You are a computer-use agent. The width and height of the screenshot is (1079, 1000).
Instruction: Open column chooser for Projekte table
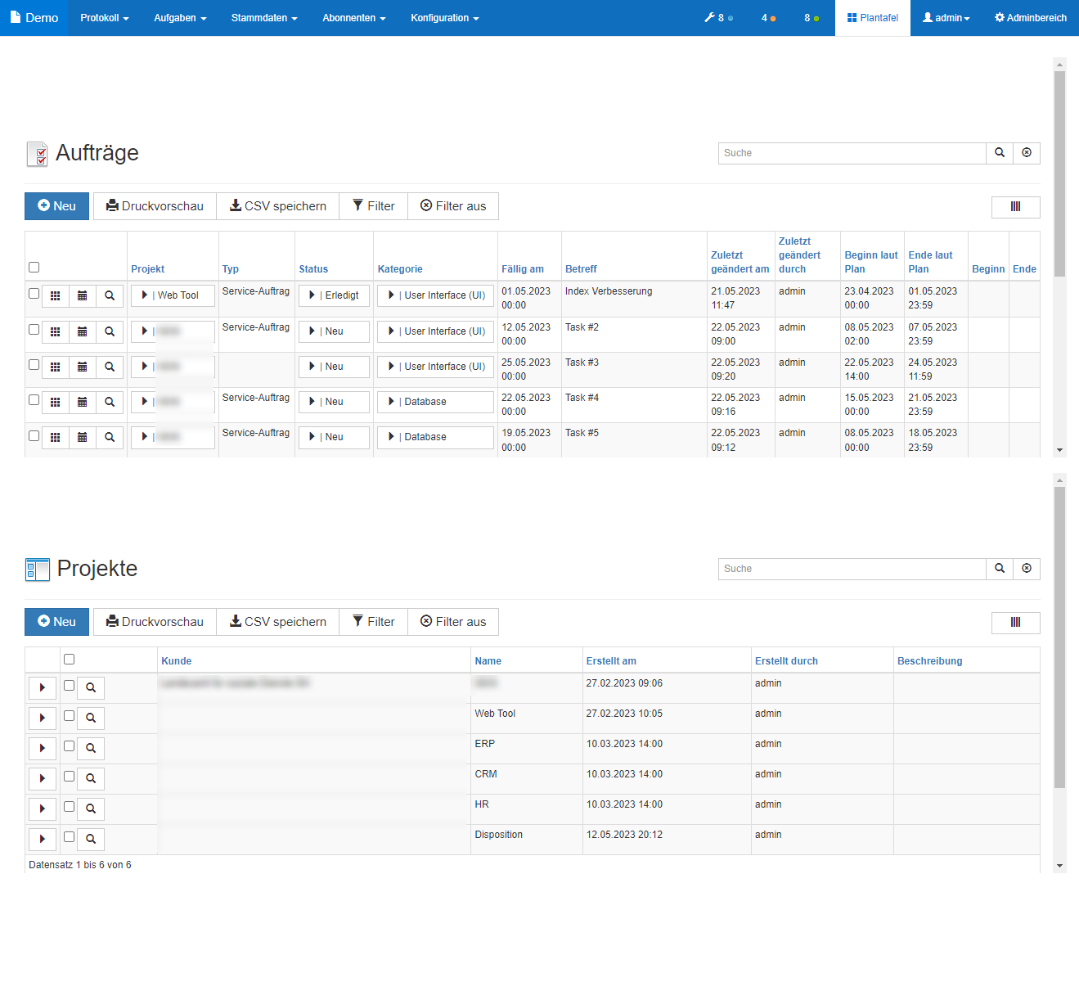pyautogui.click(x=1016, y=622)
